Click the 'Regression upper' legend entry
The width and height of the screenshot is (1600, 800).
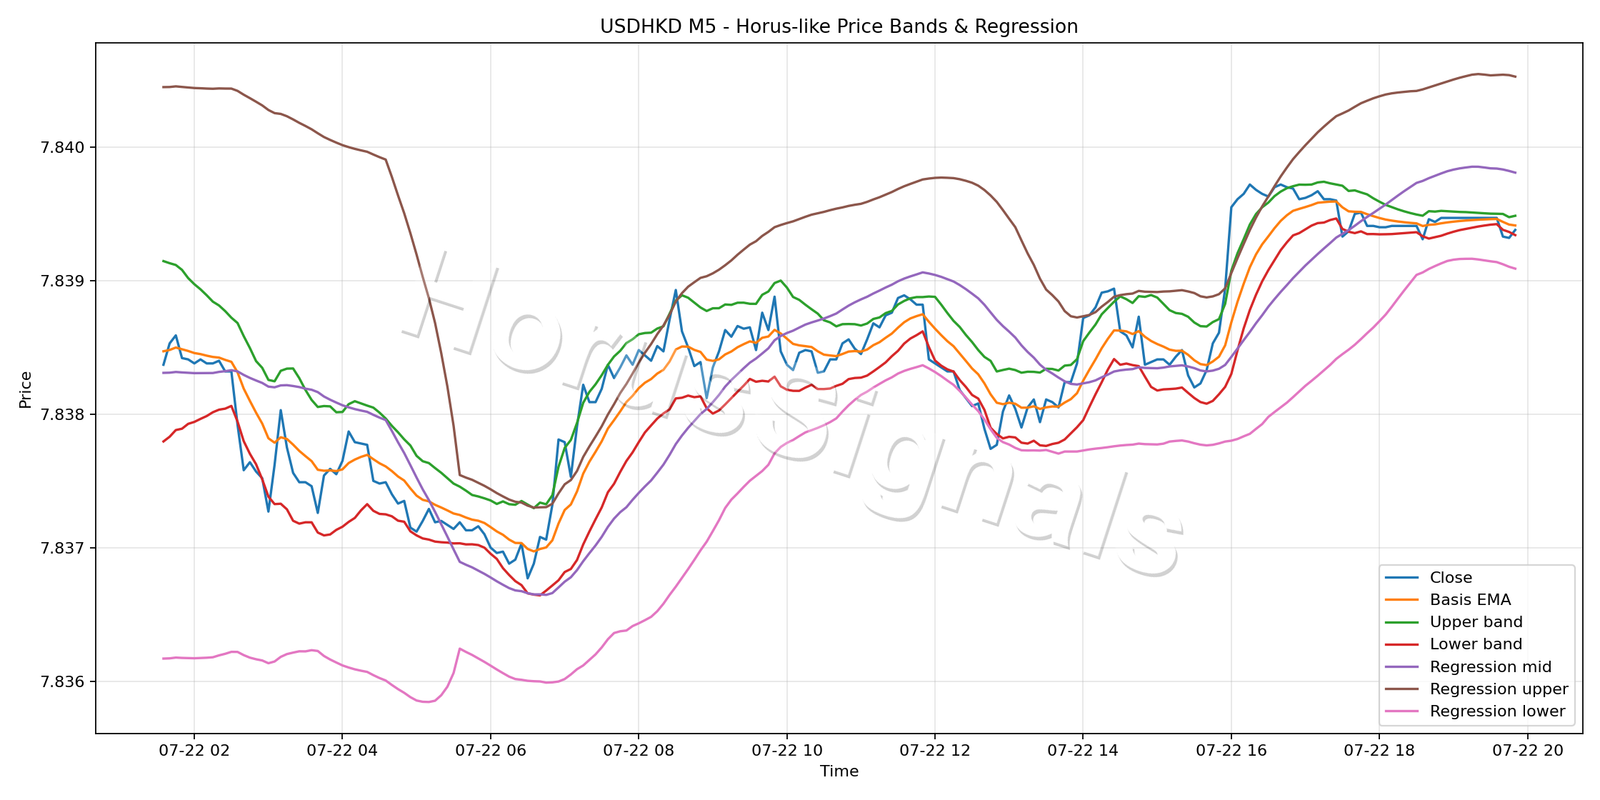pos(1499,689)
